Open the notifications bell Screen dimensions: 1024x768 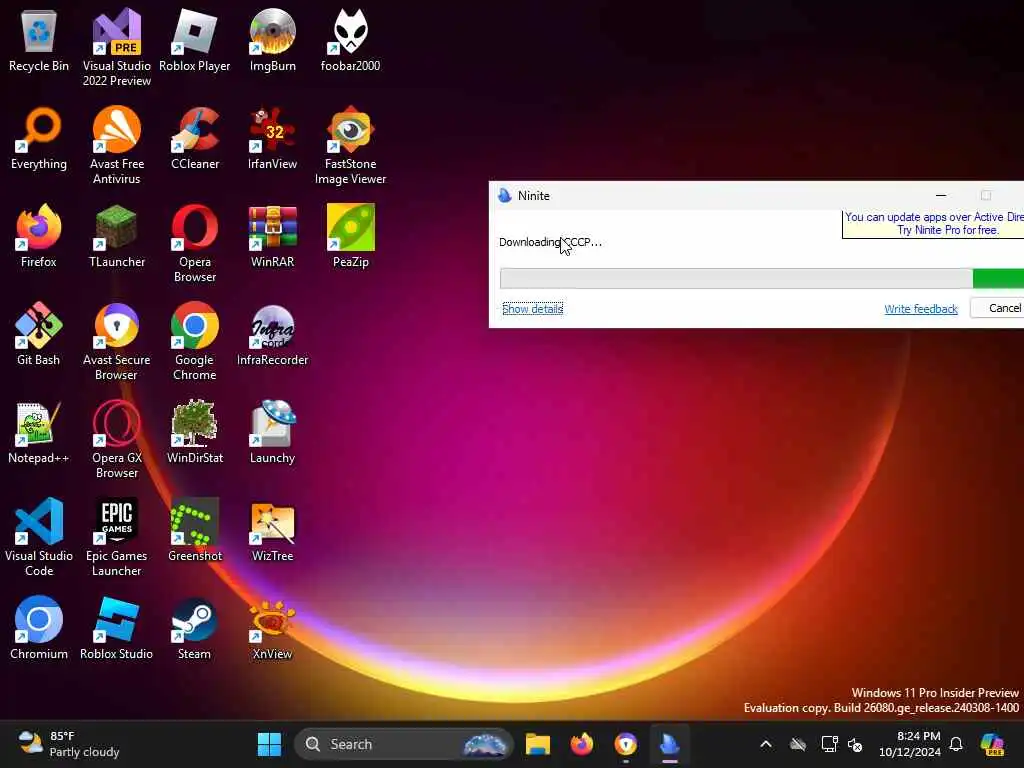(x=956, y=744)
